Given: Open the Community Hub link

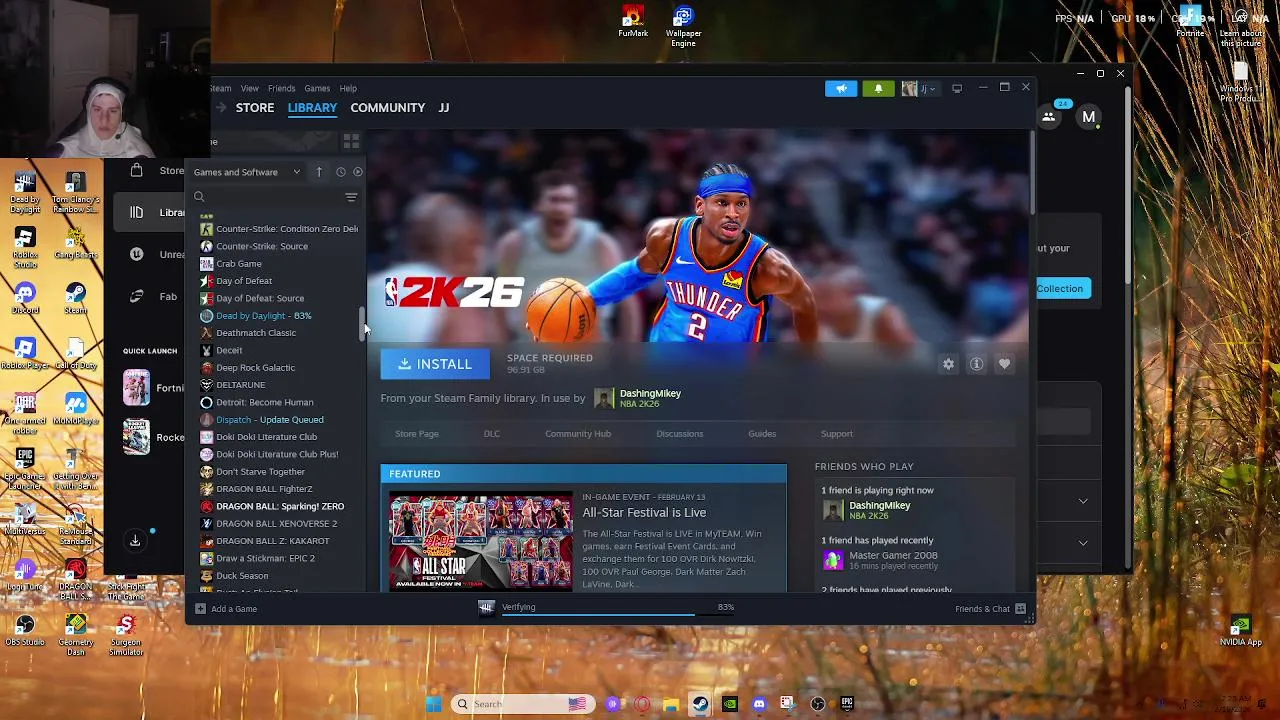Looking at the screenshot, I should [x=578, y=434].
